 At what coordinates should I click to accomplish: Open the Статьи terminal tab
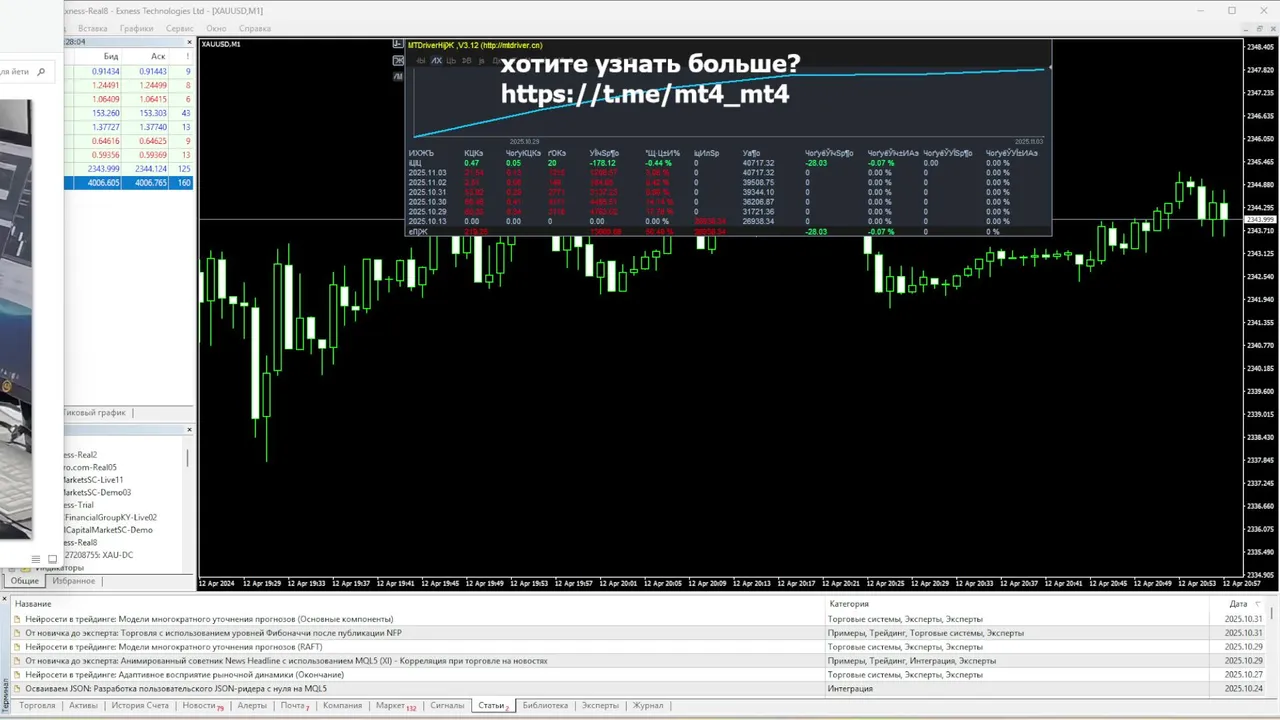tap(493, 706)
